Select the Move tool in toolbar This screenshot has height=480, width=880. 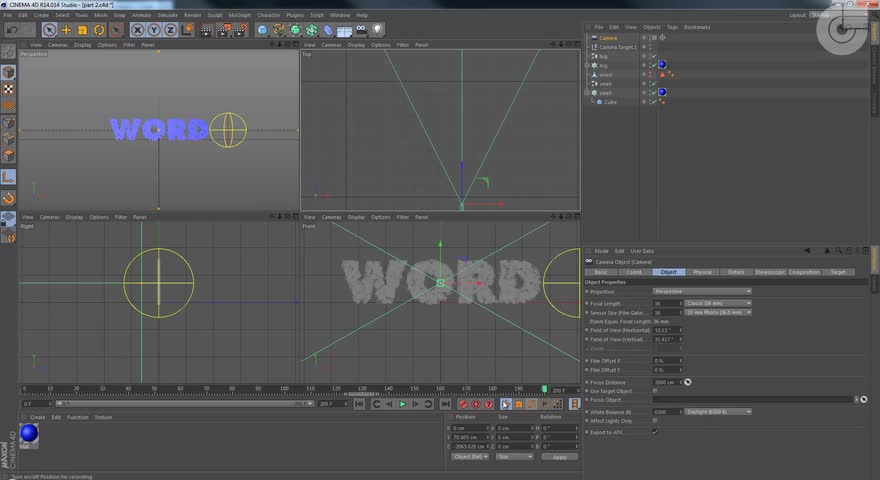(x=66, y=30)
